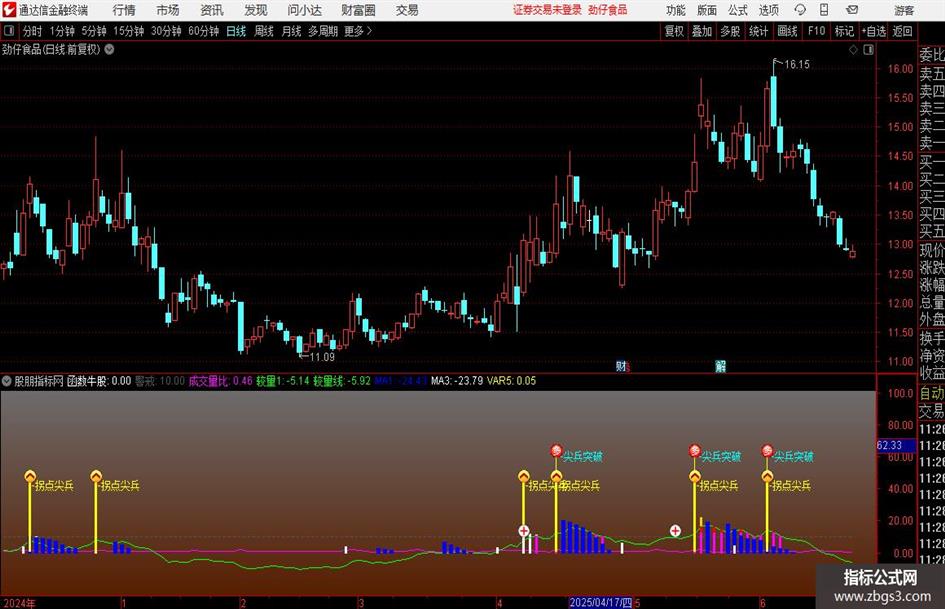Screen dimensions: 945x609
Task: Expand the 劲仔食品 chart title dropdown arrow
Action: click(x=109, y=49)
